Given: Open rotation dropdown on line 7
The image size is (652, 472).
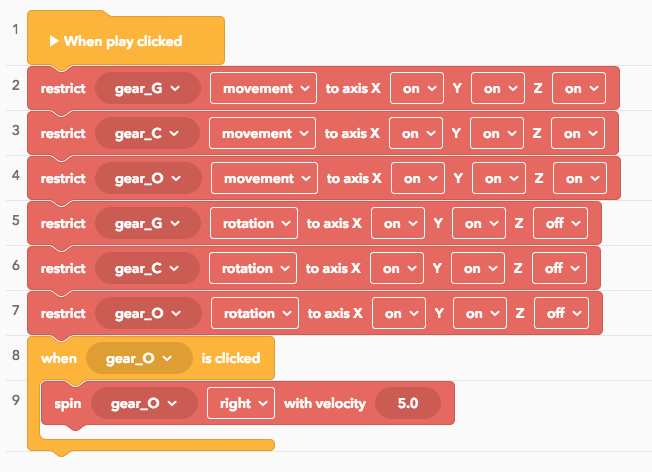Looking at the screenshot, I should pos(255,313).
